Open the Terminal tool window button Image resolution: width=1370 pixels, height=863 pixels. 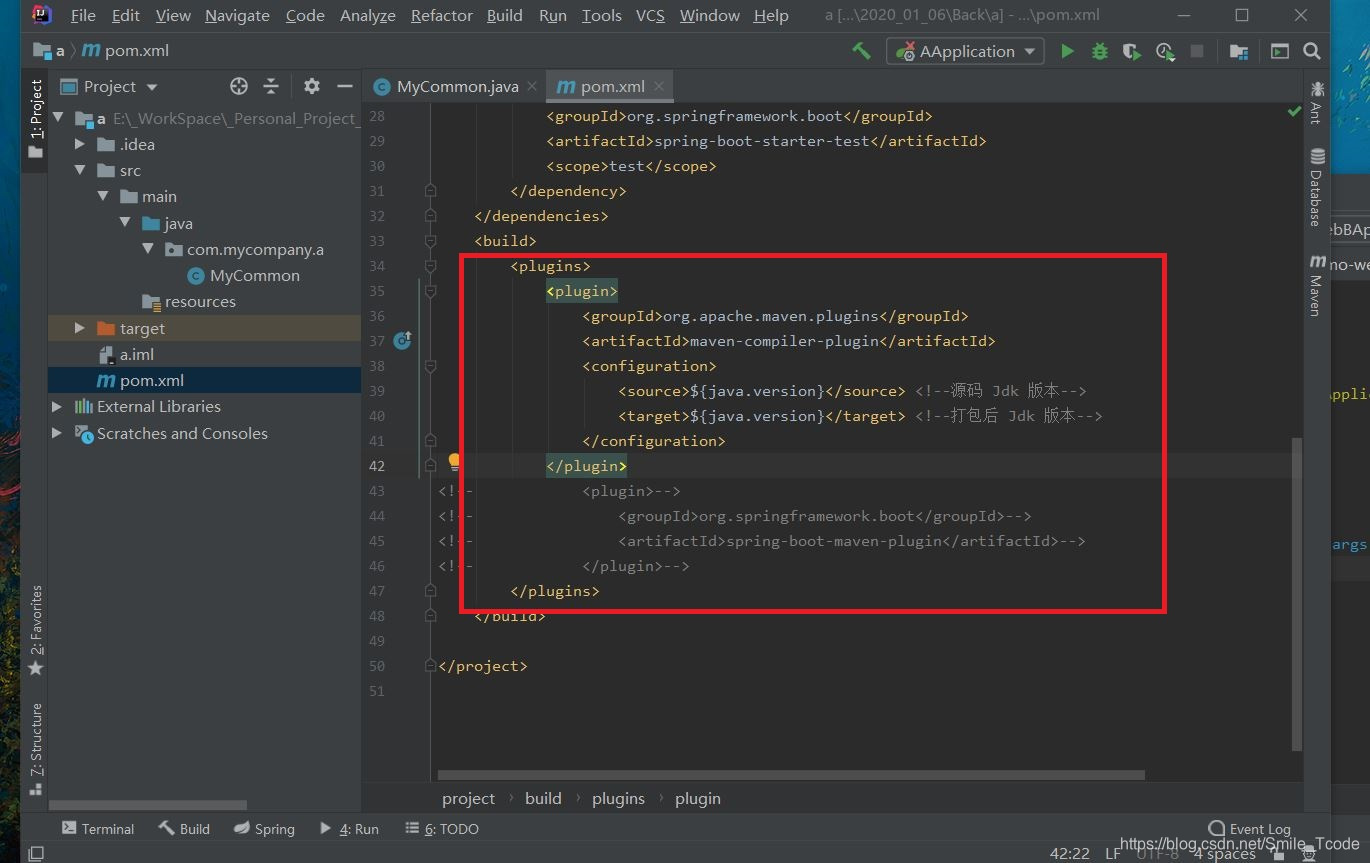tap(98, 828)
